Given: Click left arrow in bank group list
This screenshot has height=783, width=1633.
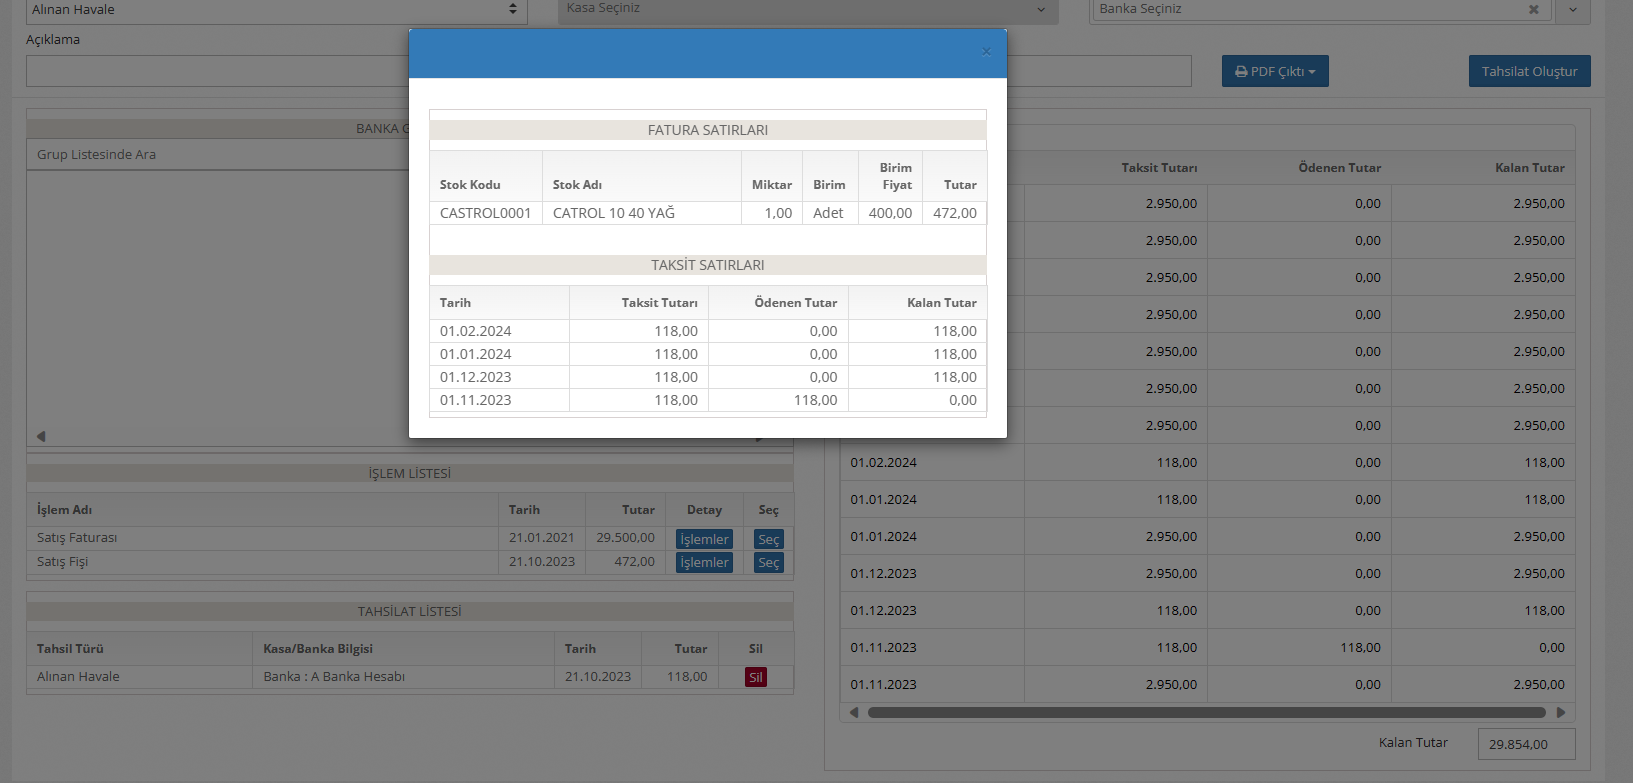Looking at the screenshot, I should point(41,436).
